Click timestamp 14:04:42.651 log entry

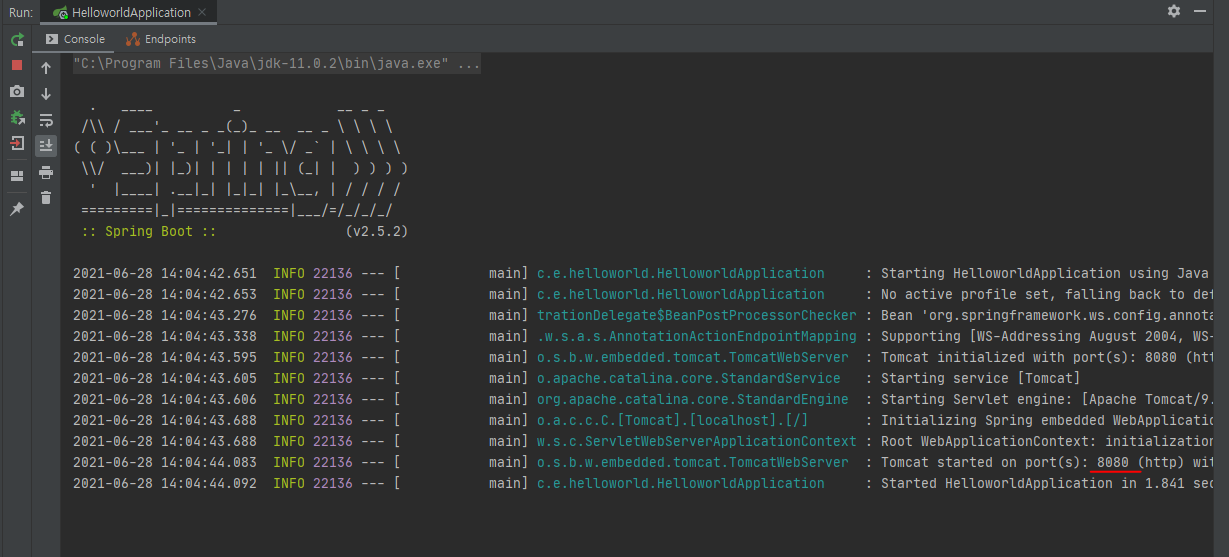pos(165,273)
